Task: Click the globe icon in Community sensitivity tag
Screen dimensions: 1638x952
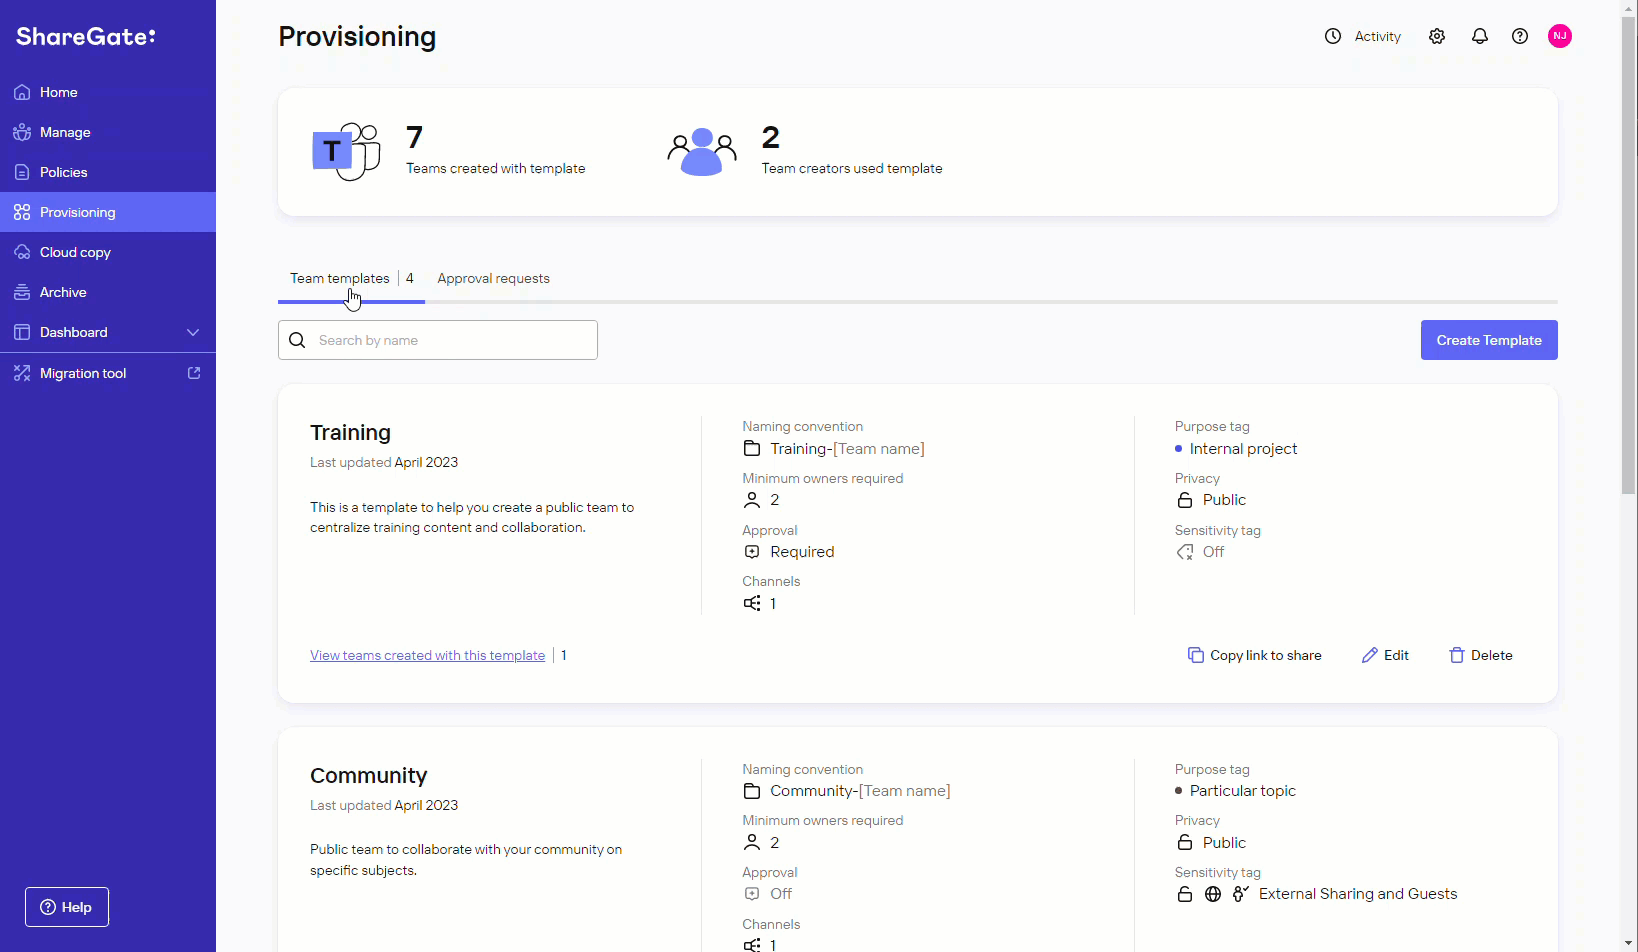Action: 1213,894
